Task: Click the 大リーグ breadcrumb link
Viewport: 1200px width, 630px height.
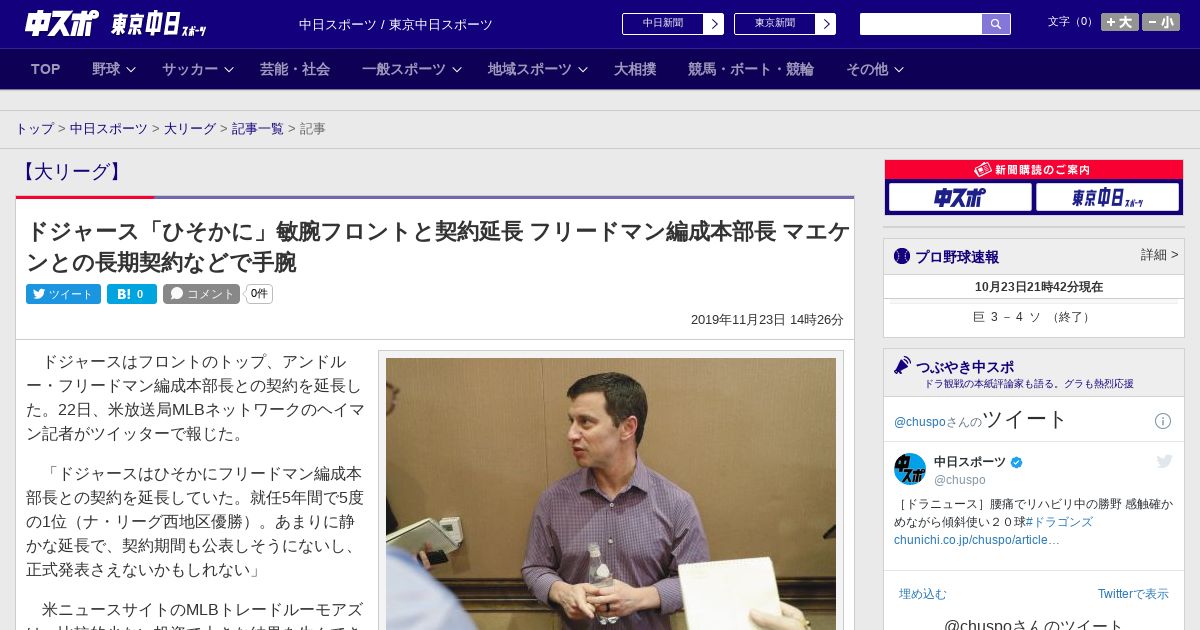Action: pyautogui.click(x=190, y=129)
